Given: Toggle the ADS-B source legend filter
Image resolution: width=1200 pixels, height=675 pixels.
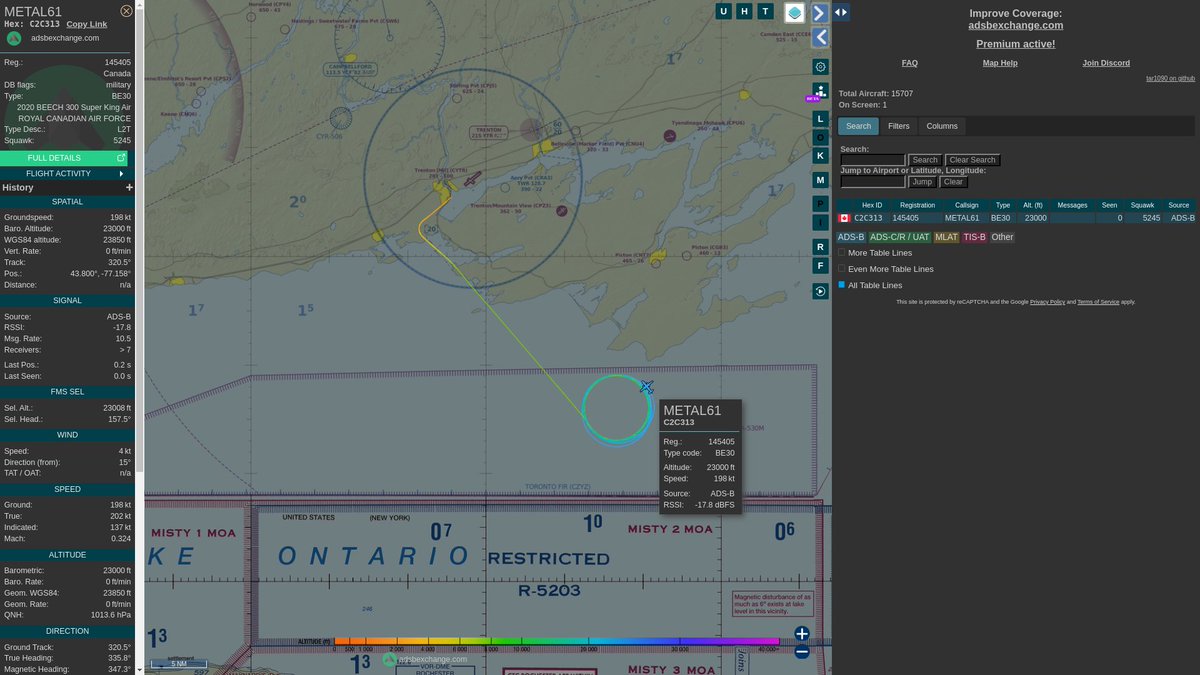Looking at the screenshot, I should pos(851,237).
